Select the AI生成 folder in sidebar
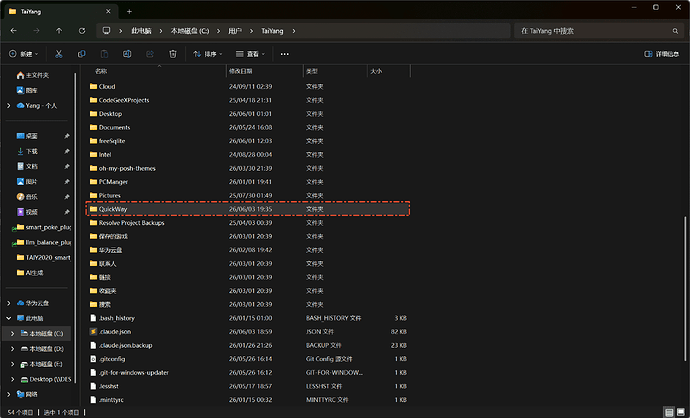Viewport: 690px width, 418px height. coord(30,273)
